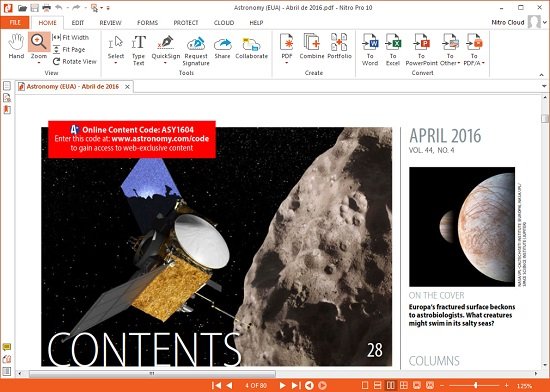Open the FORMS ribbon tab
Screen dimensions: 550x392
point(147,23)
